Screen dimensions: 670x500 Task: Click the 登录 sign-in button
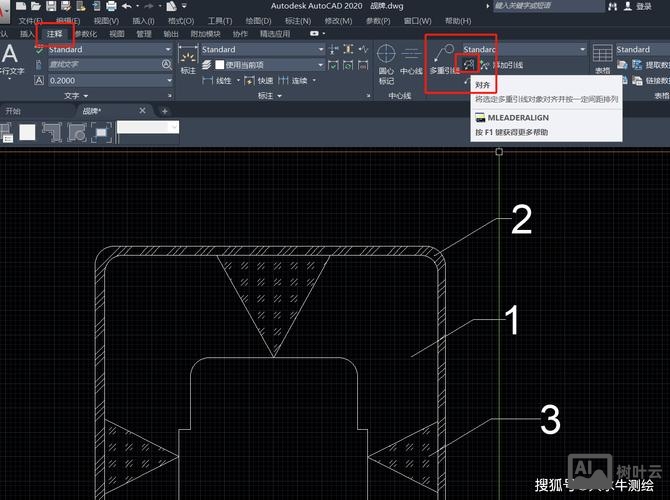click(643, 6)
